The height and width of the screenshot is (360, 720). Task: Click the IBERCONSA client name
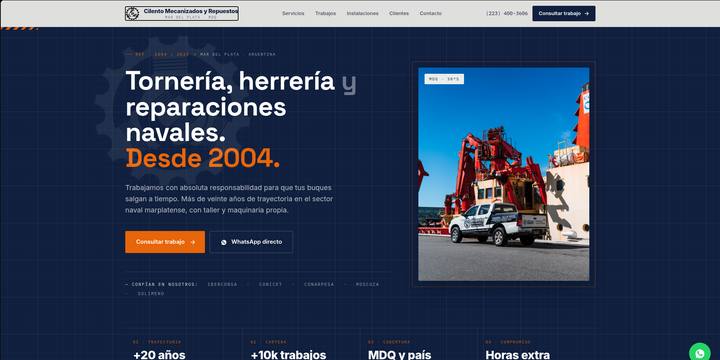tap(222, 284)
